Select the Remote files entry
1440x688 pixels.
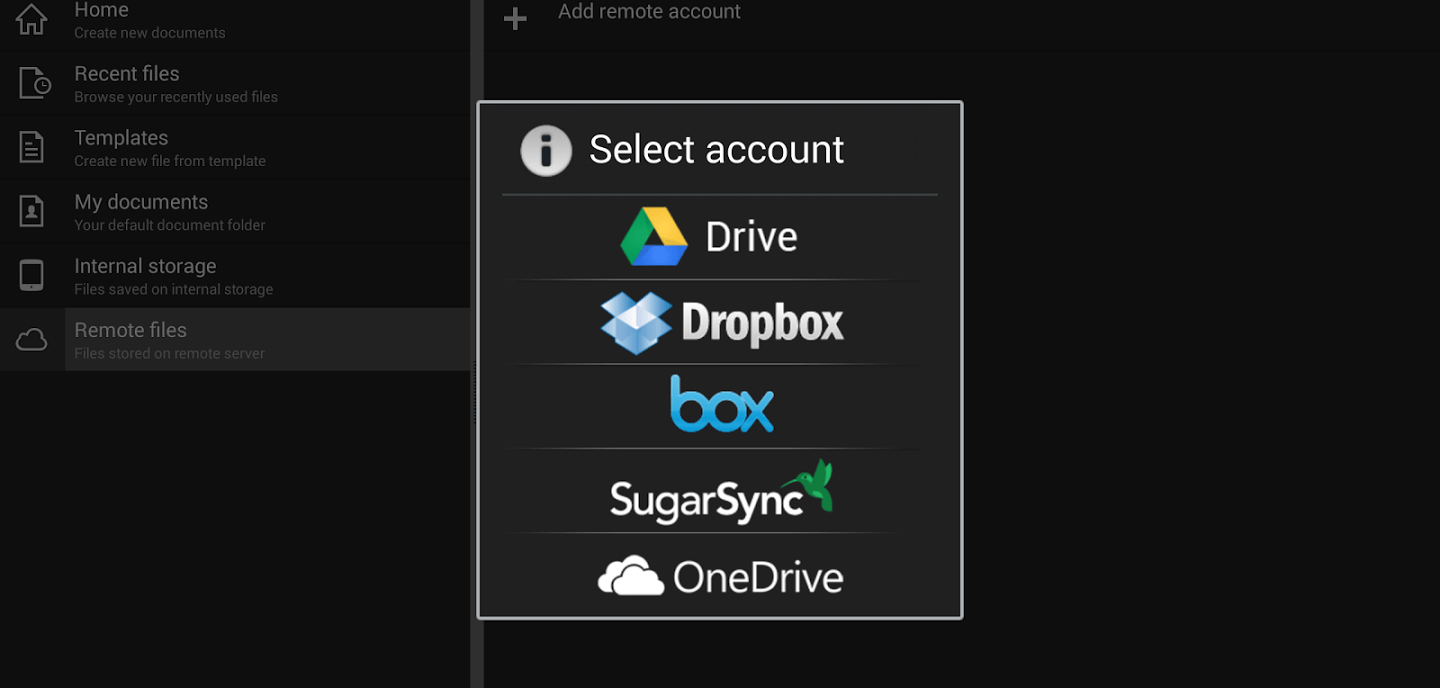coord(235,340)
